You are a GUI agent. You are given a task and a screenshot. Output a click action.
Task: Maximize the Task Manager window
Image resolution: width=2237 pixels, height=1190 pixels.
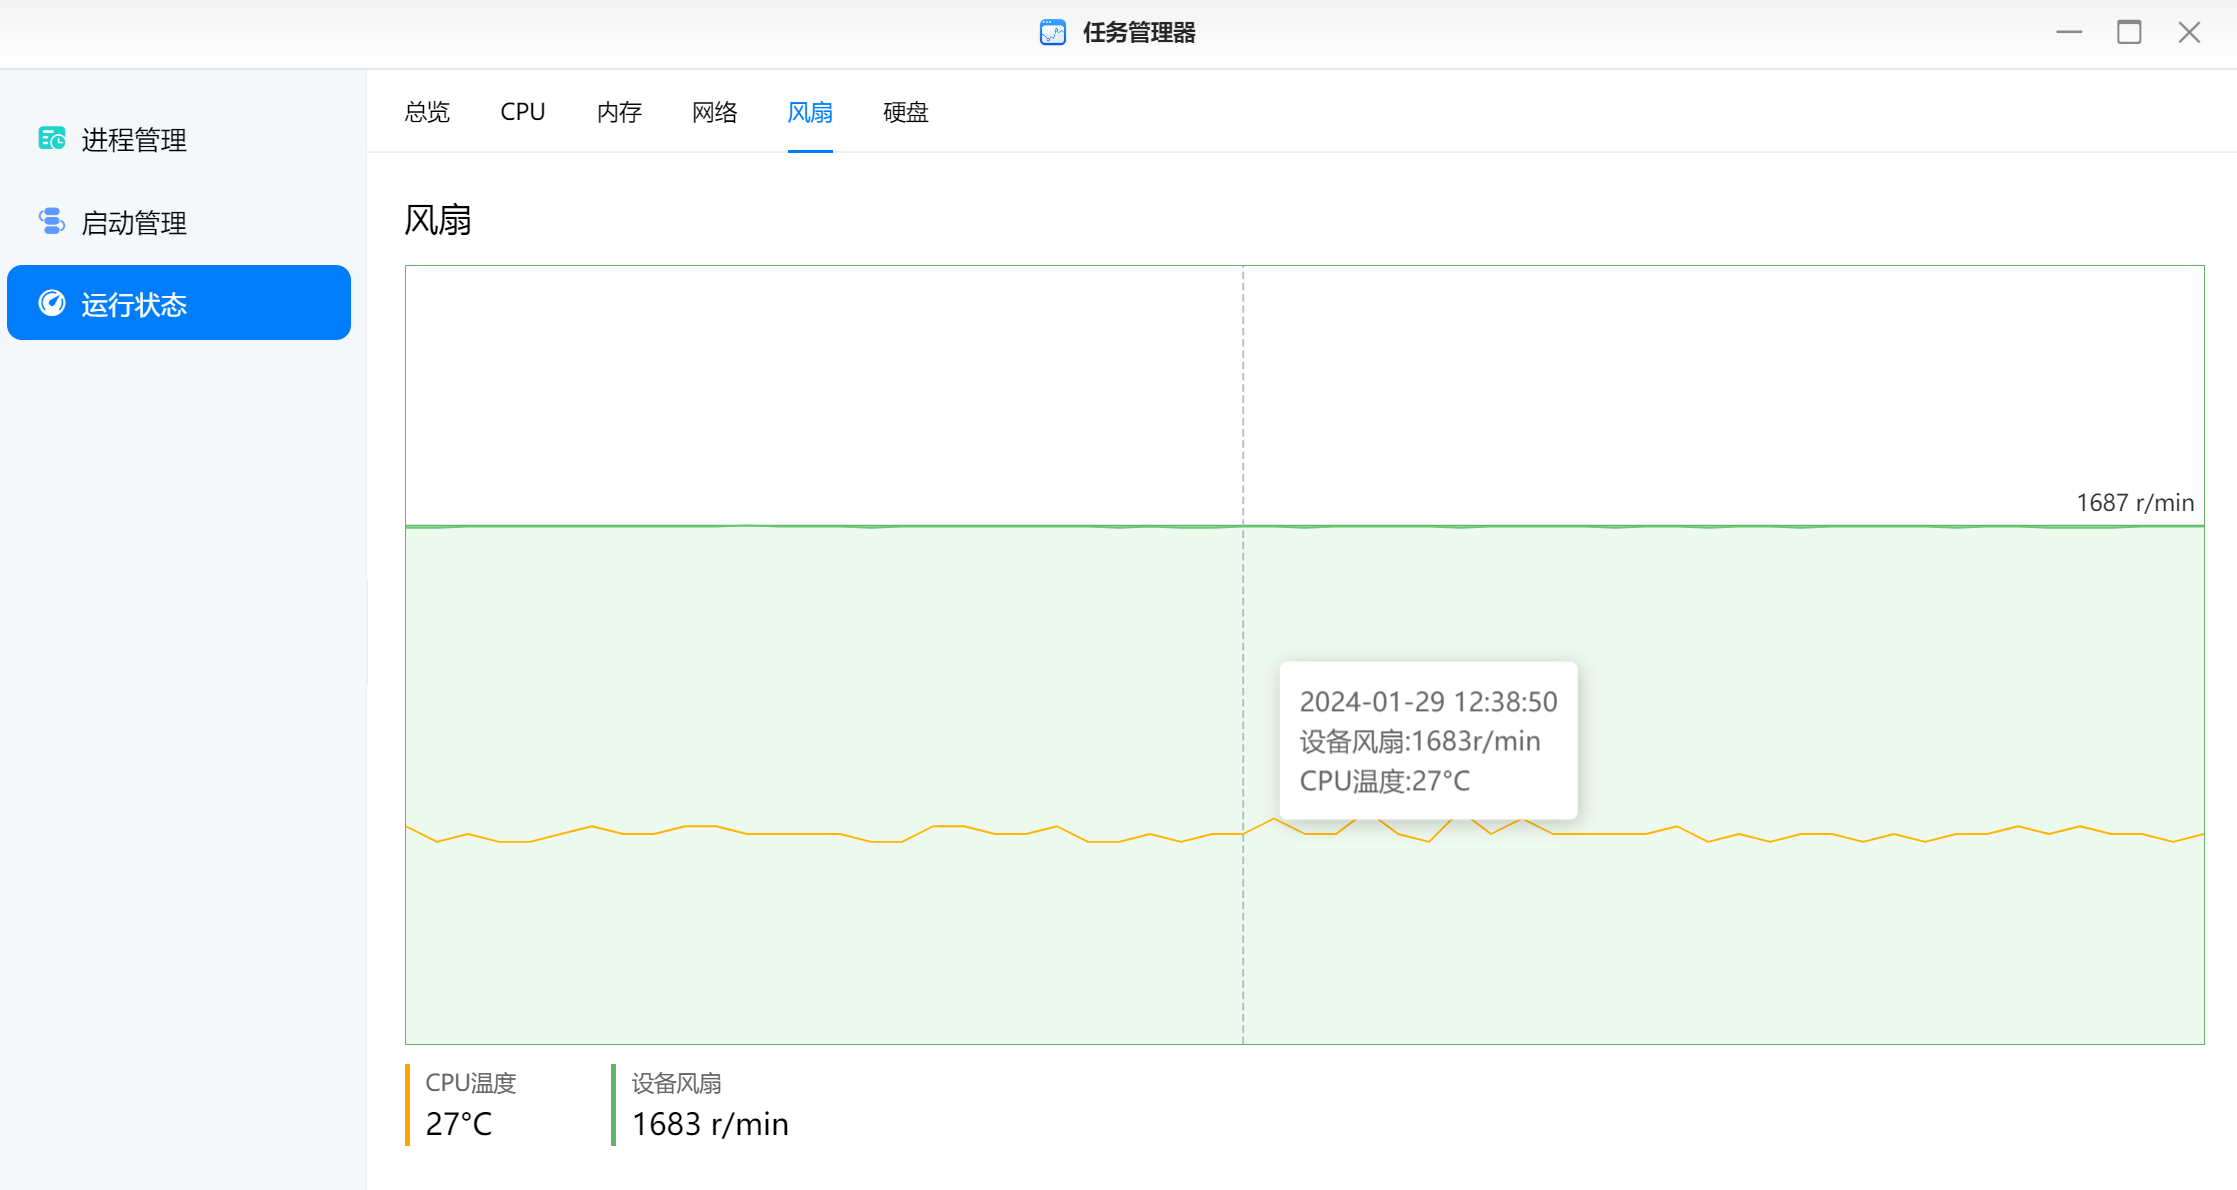pos(2129,33)
